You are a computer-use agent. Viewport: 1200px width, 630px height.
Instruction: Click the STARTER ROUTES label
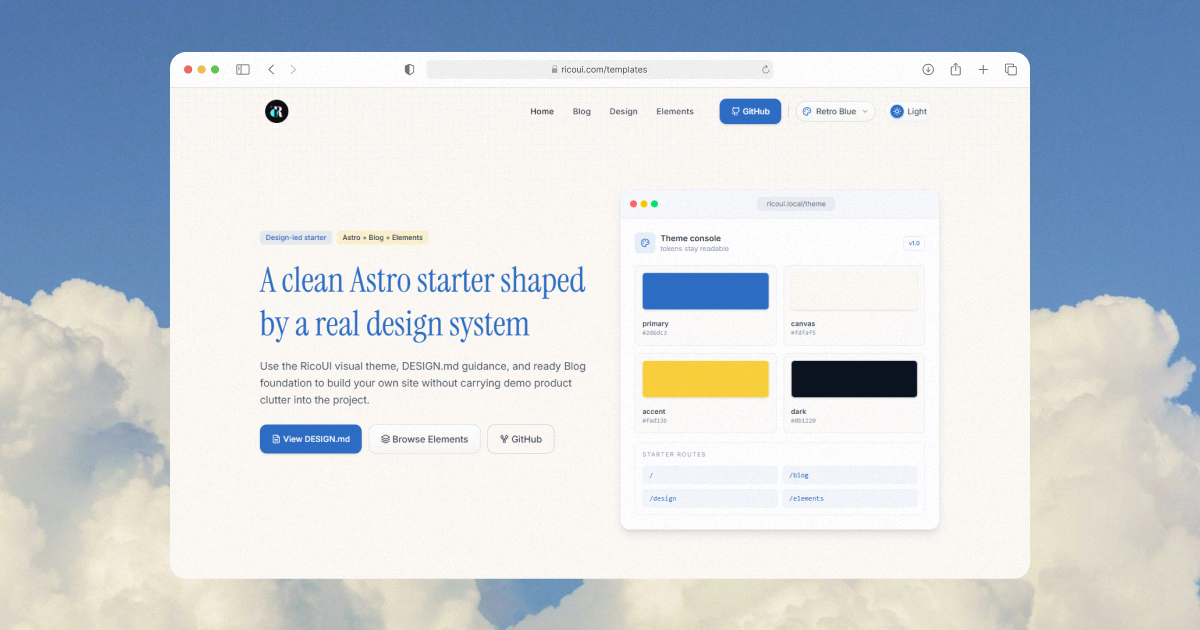coord(674,454)
